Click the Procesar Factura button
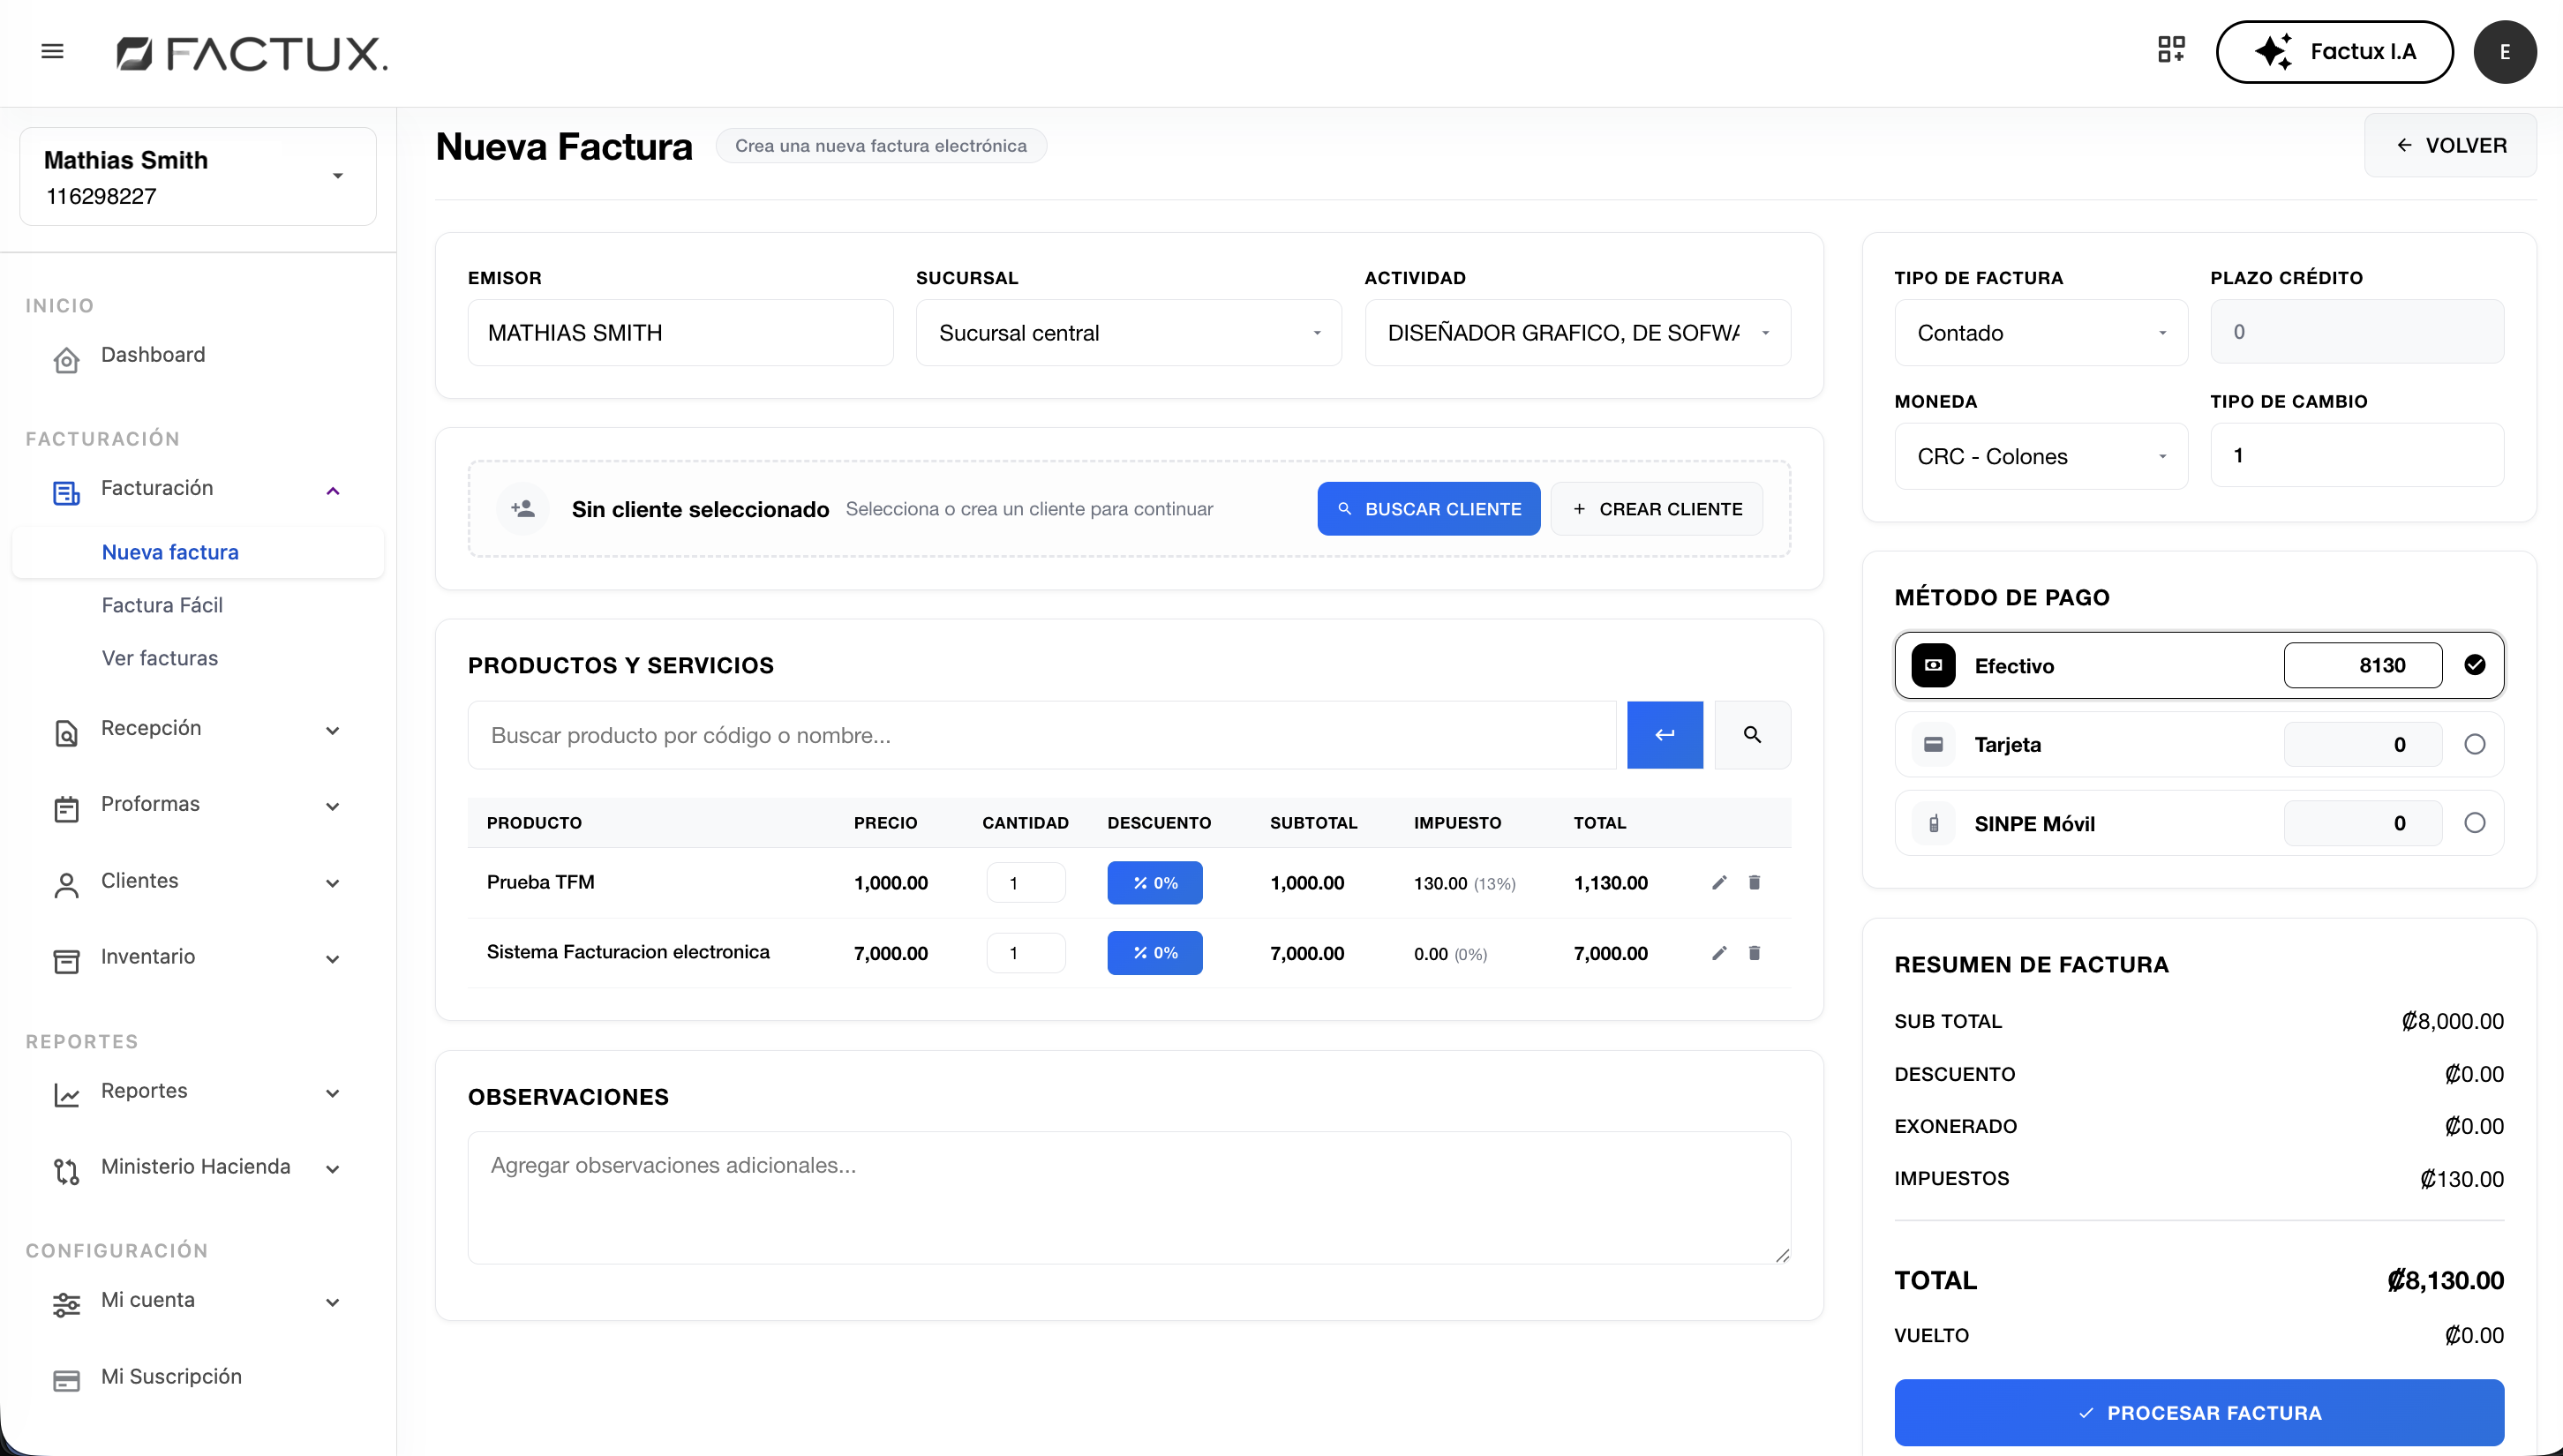 point(2198,1412)
